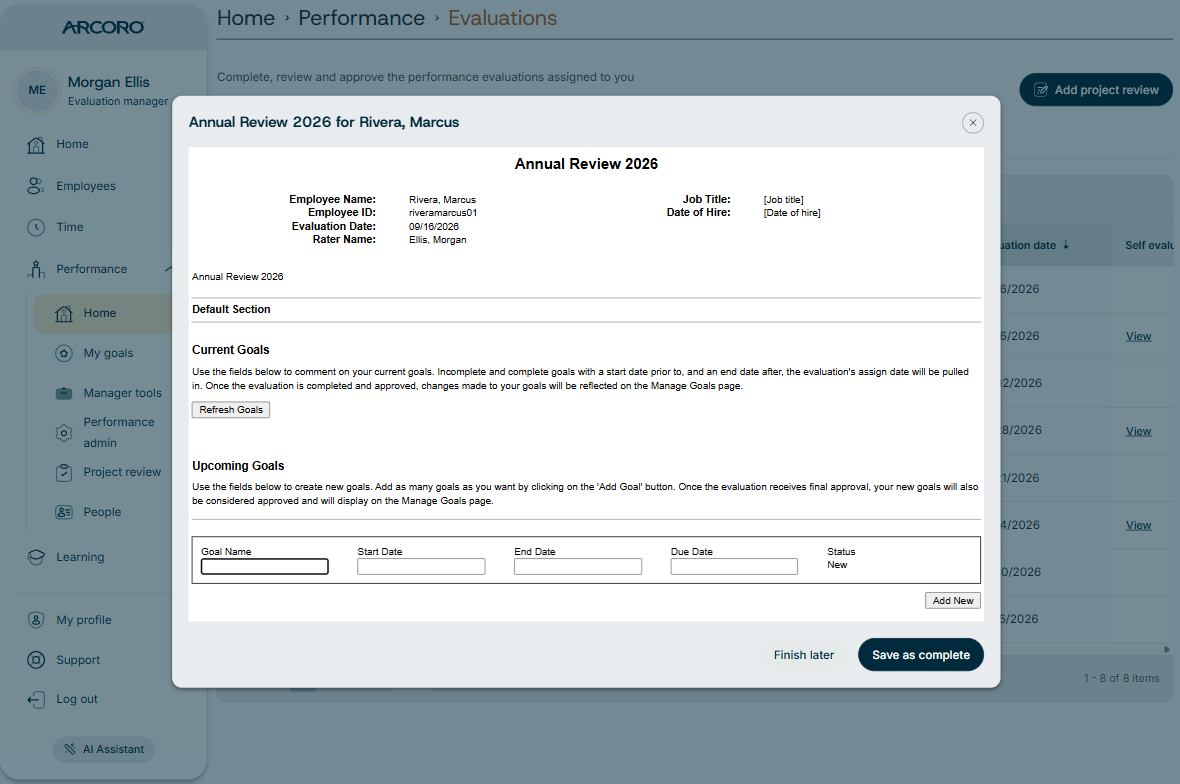The image size is (1180, 784).
Task: Click the table's horizontal scroll right arrow
Action: click(1167, 649)
